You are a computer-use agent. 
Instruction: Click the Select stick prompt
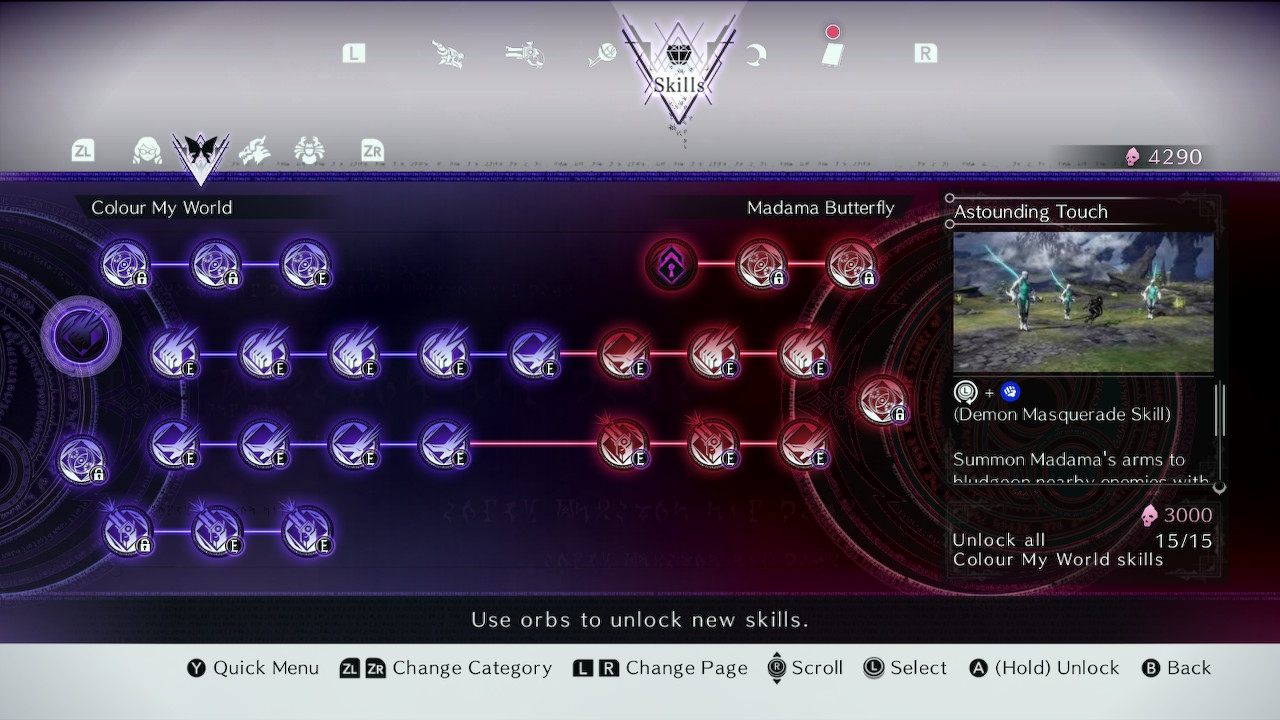pyautogui.click(x=905, y=668)
